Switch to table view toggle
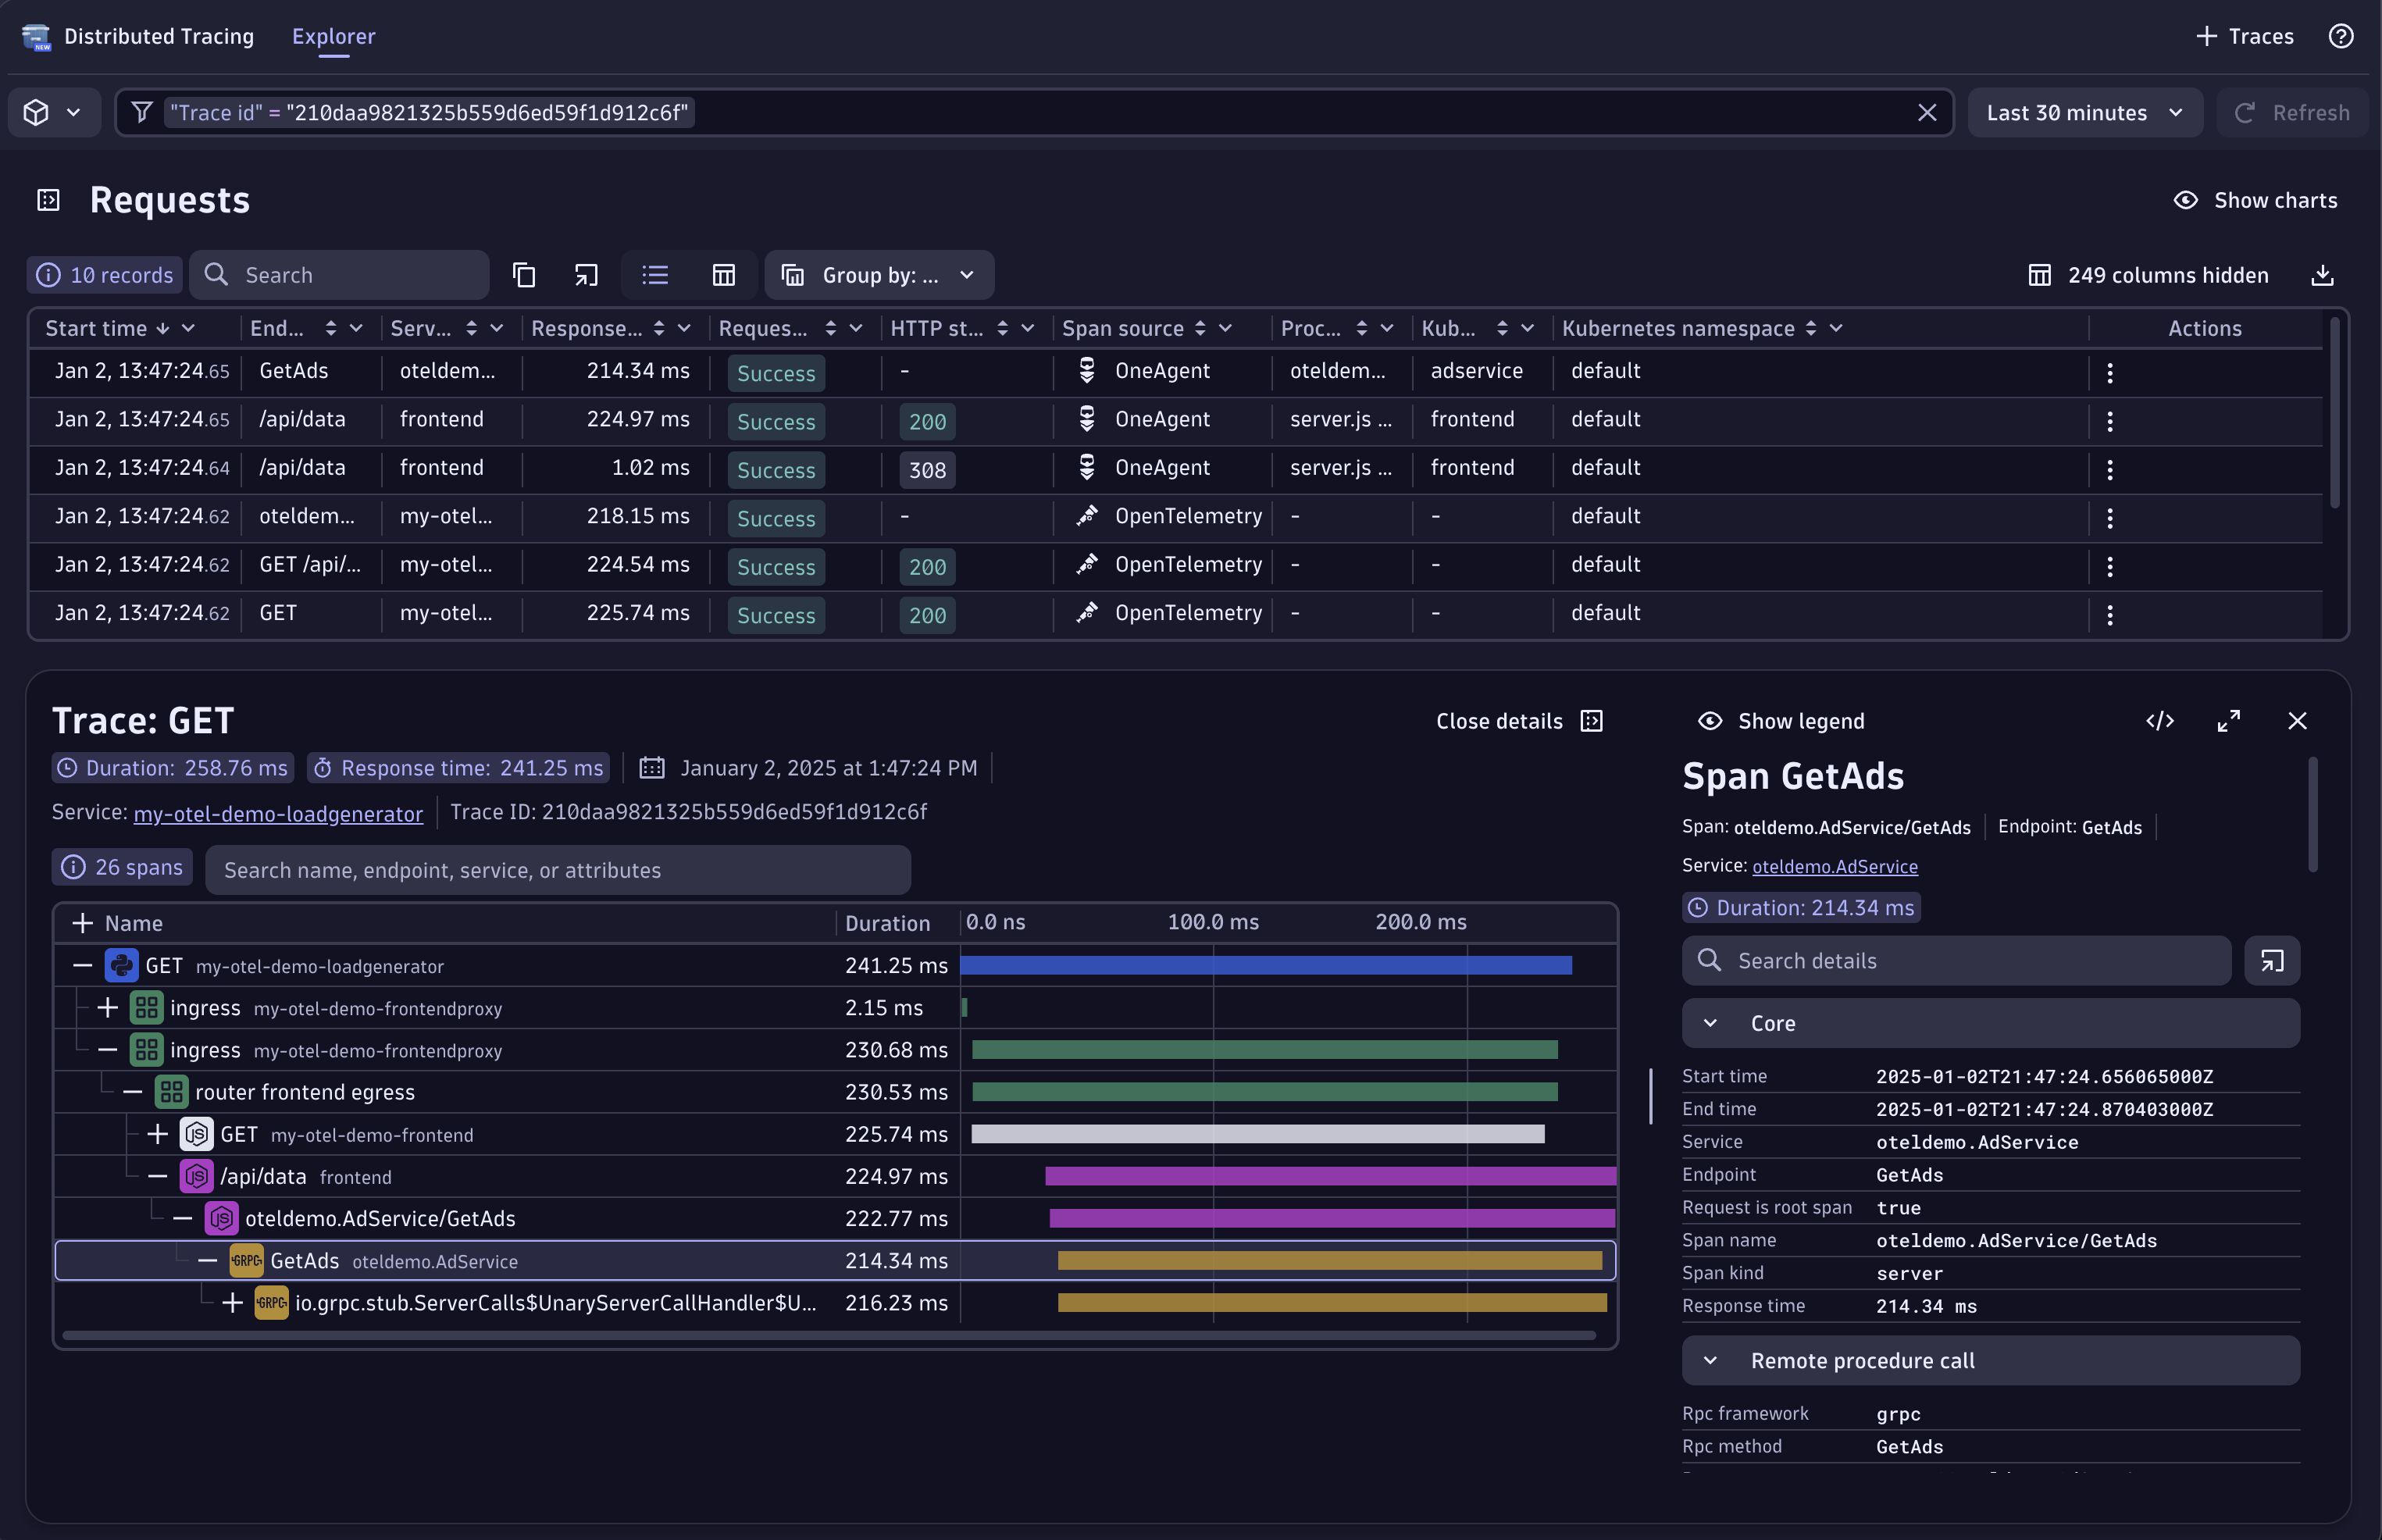 point(723,275)
